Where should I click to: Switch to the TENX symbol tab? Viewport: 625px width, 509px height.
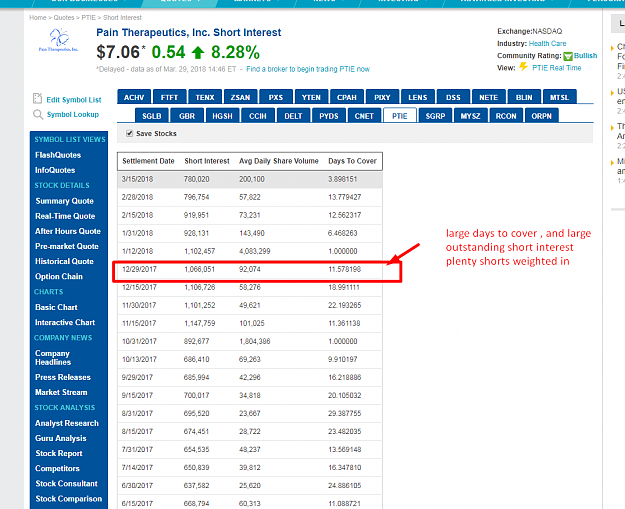(x=205, y=97)
